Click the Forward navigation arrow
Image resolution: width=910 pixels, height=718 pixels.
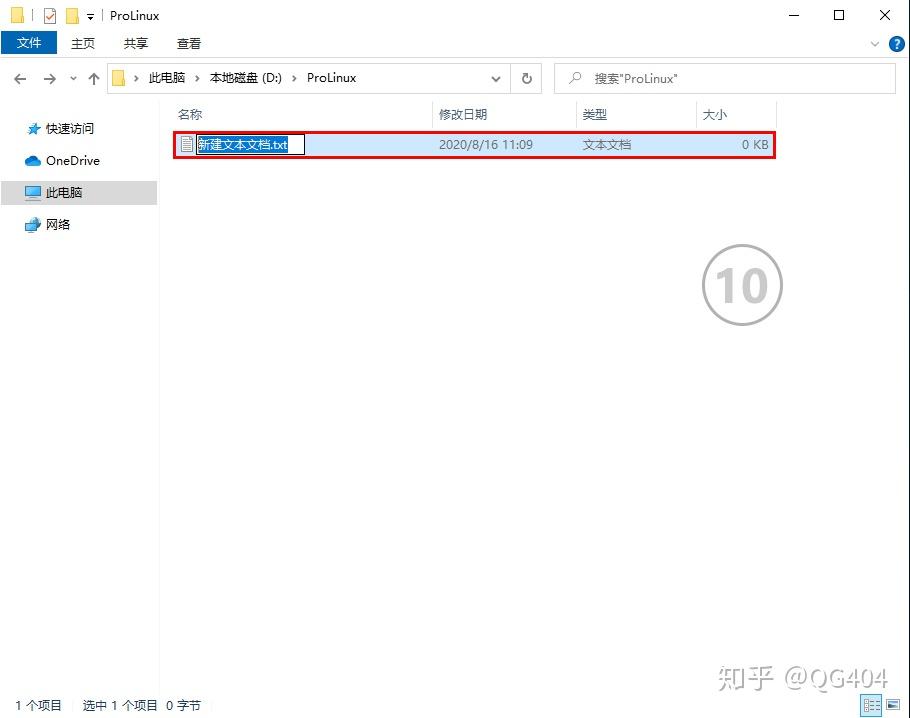[x=49, y=78]
